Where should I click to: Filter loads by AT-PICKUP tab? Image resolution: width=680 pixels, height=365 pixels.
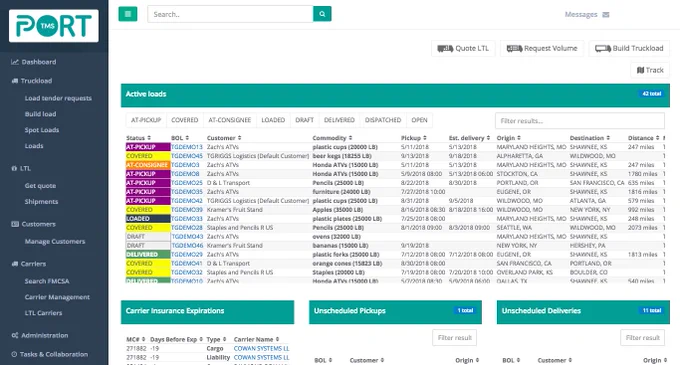[146, 120]
